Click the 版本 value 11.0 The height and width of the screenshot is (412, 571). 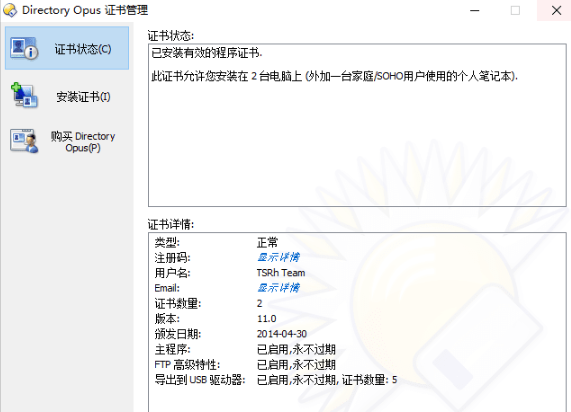[267, 319]
